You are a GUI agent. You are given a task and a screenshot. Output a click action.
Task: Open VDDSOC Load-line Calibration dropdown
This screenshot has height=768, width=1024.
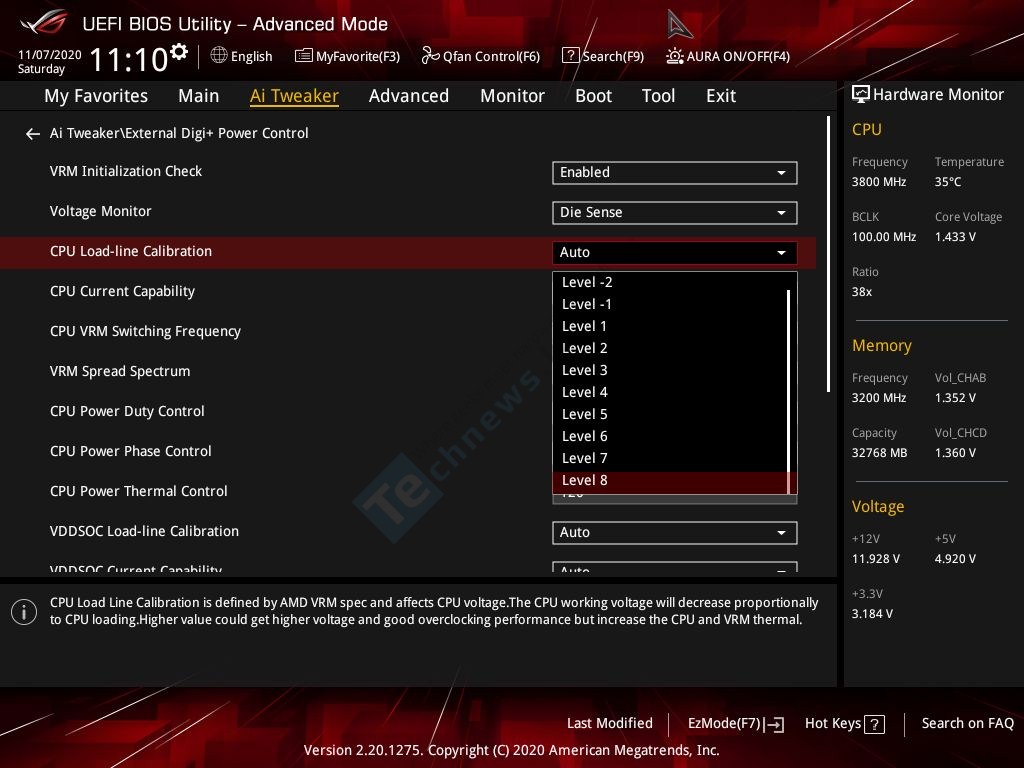pyautogui.click(x=675, y=532)
